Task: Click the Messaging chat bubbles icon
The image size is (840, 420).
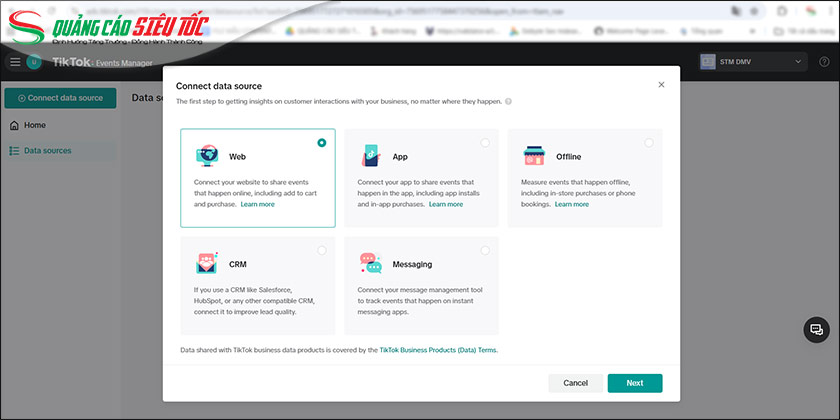Action: pyautogui.click(x=371, y=263)
